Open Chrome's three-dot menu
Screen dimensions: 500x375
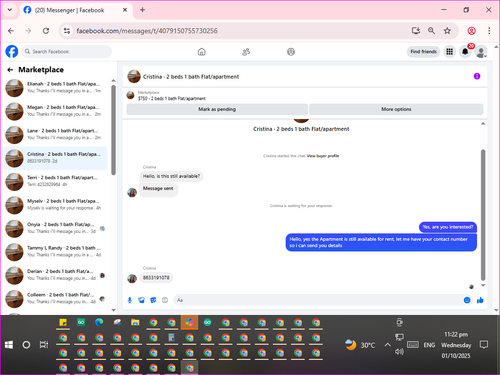(x=489, y=31)
